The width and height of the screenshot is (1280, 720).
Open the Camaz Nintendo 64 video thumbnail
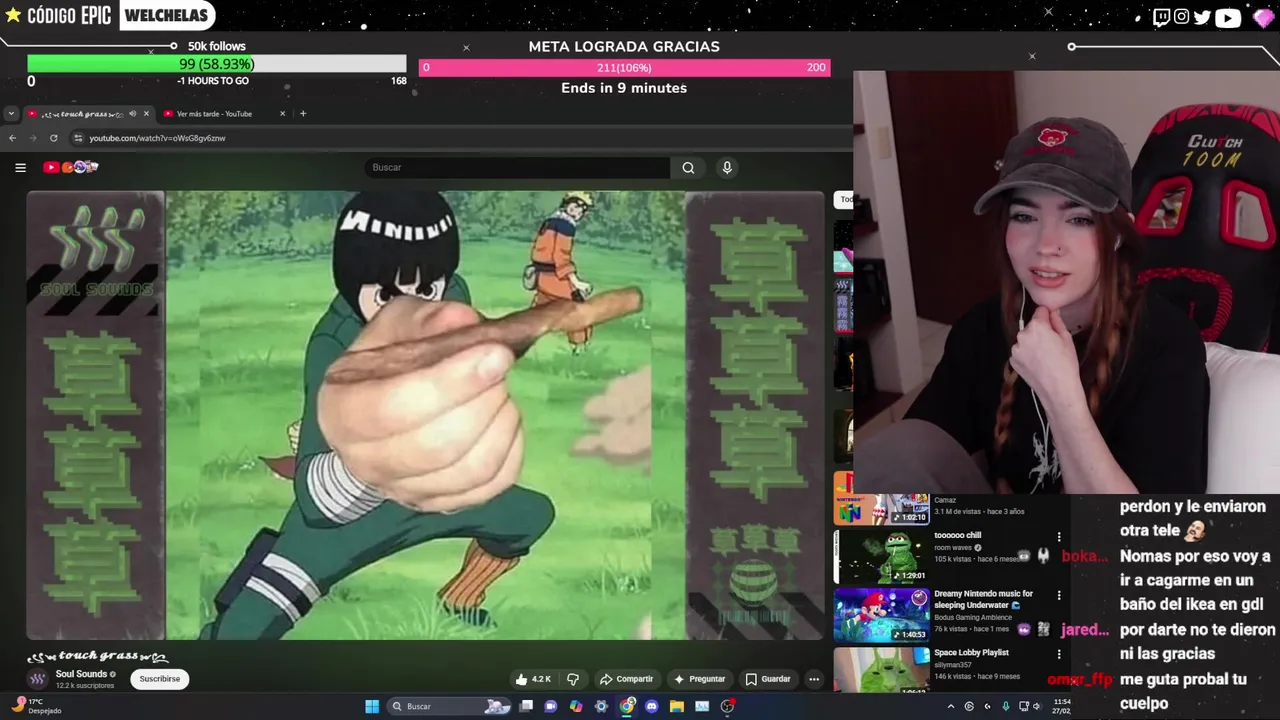tap(882, 508)
